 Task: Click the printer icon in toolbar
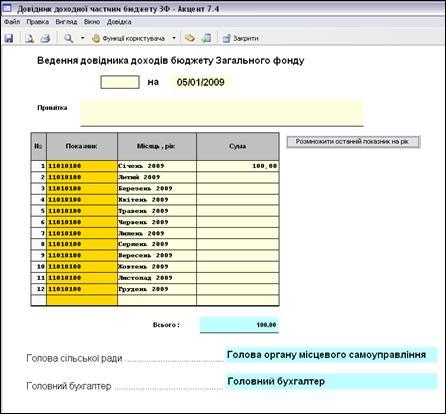[x=45, y=38]
